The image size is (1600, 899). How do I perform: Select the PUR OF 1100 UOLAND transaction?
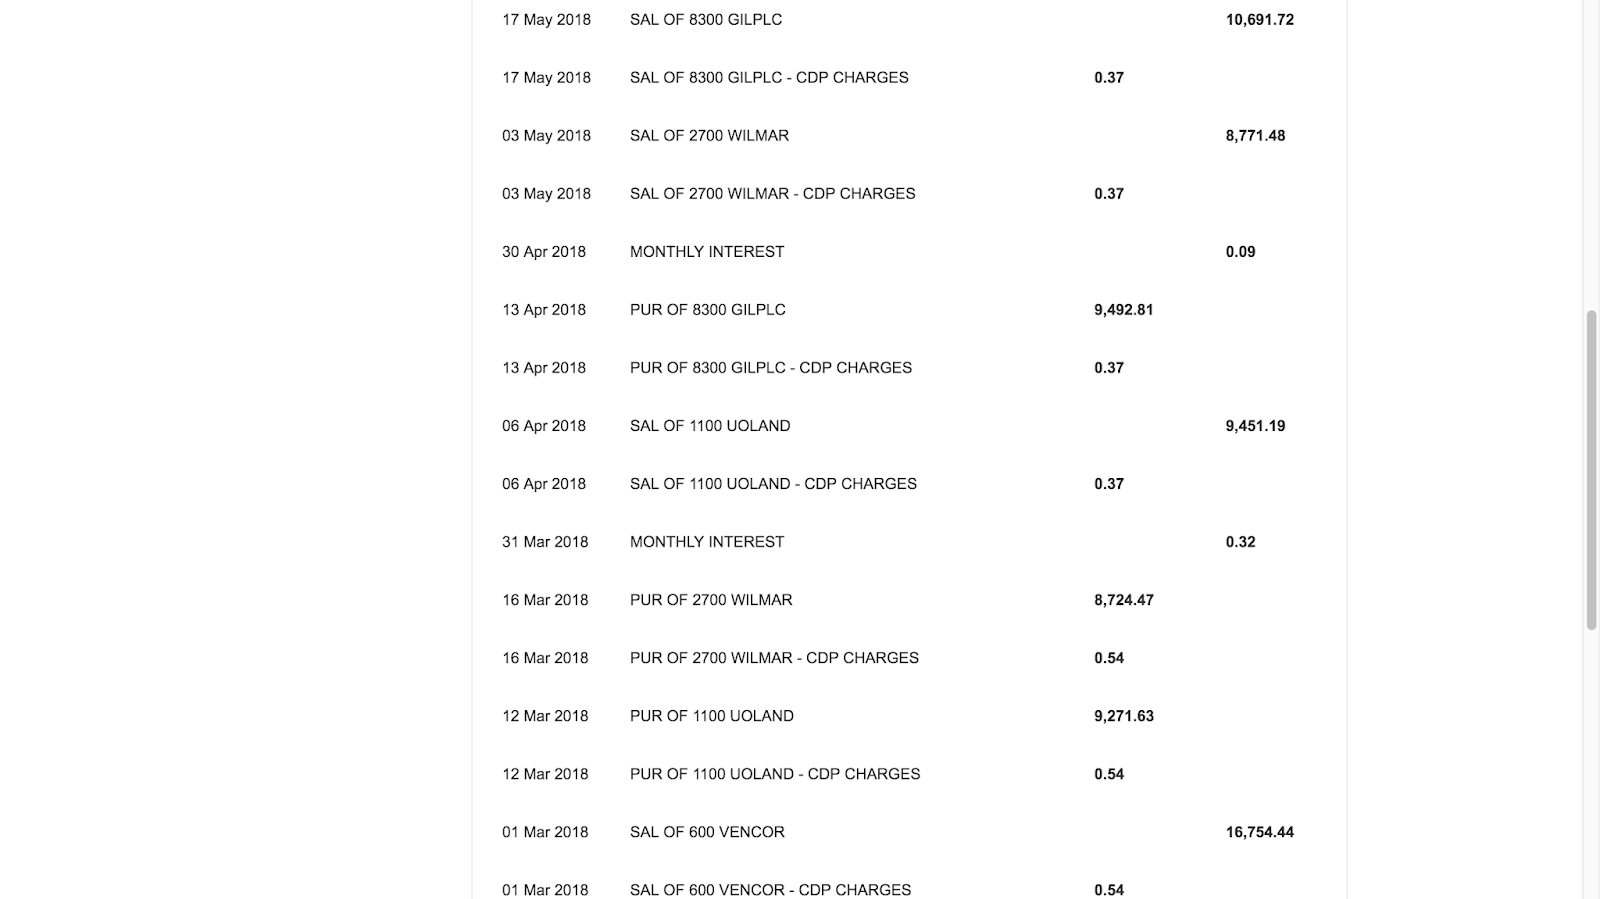909,716
